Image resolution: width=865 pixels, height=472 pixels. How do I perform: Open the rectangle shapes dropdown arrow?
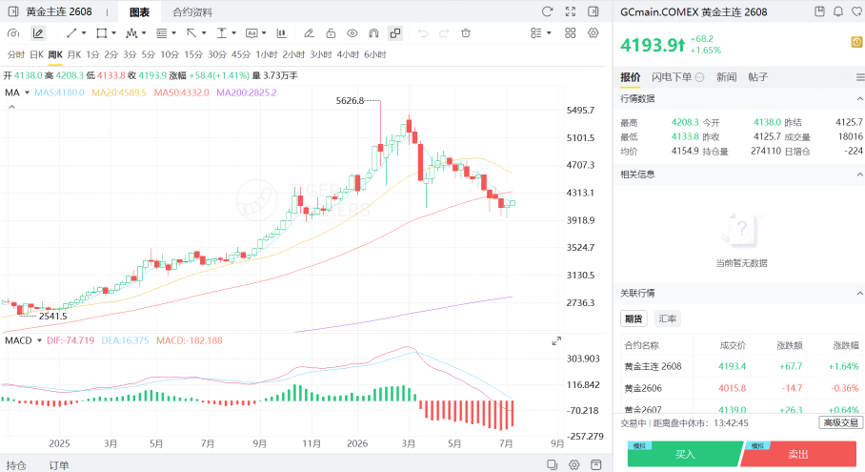pos(114,33)
